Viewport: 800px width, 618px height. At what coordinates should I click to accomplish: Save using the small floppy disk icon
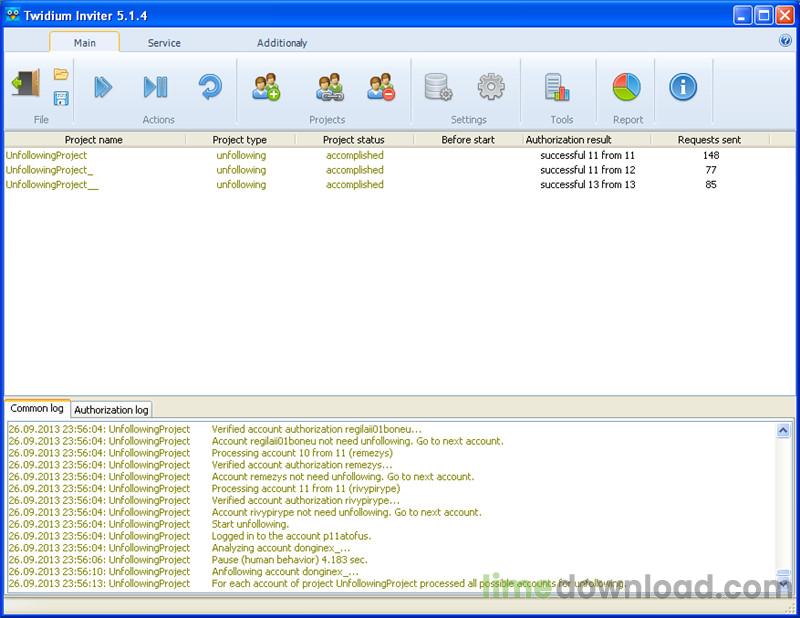61,98
